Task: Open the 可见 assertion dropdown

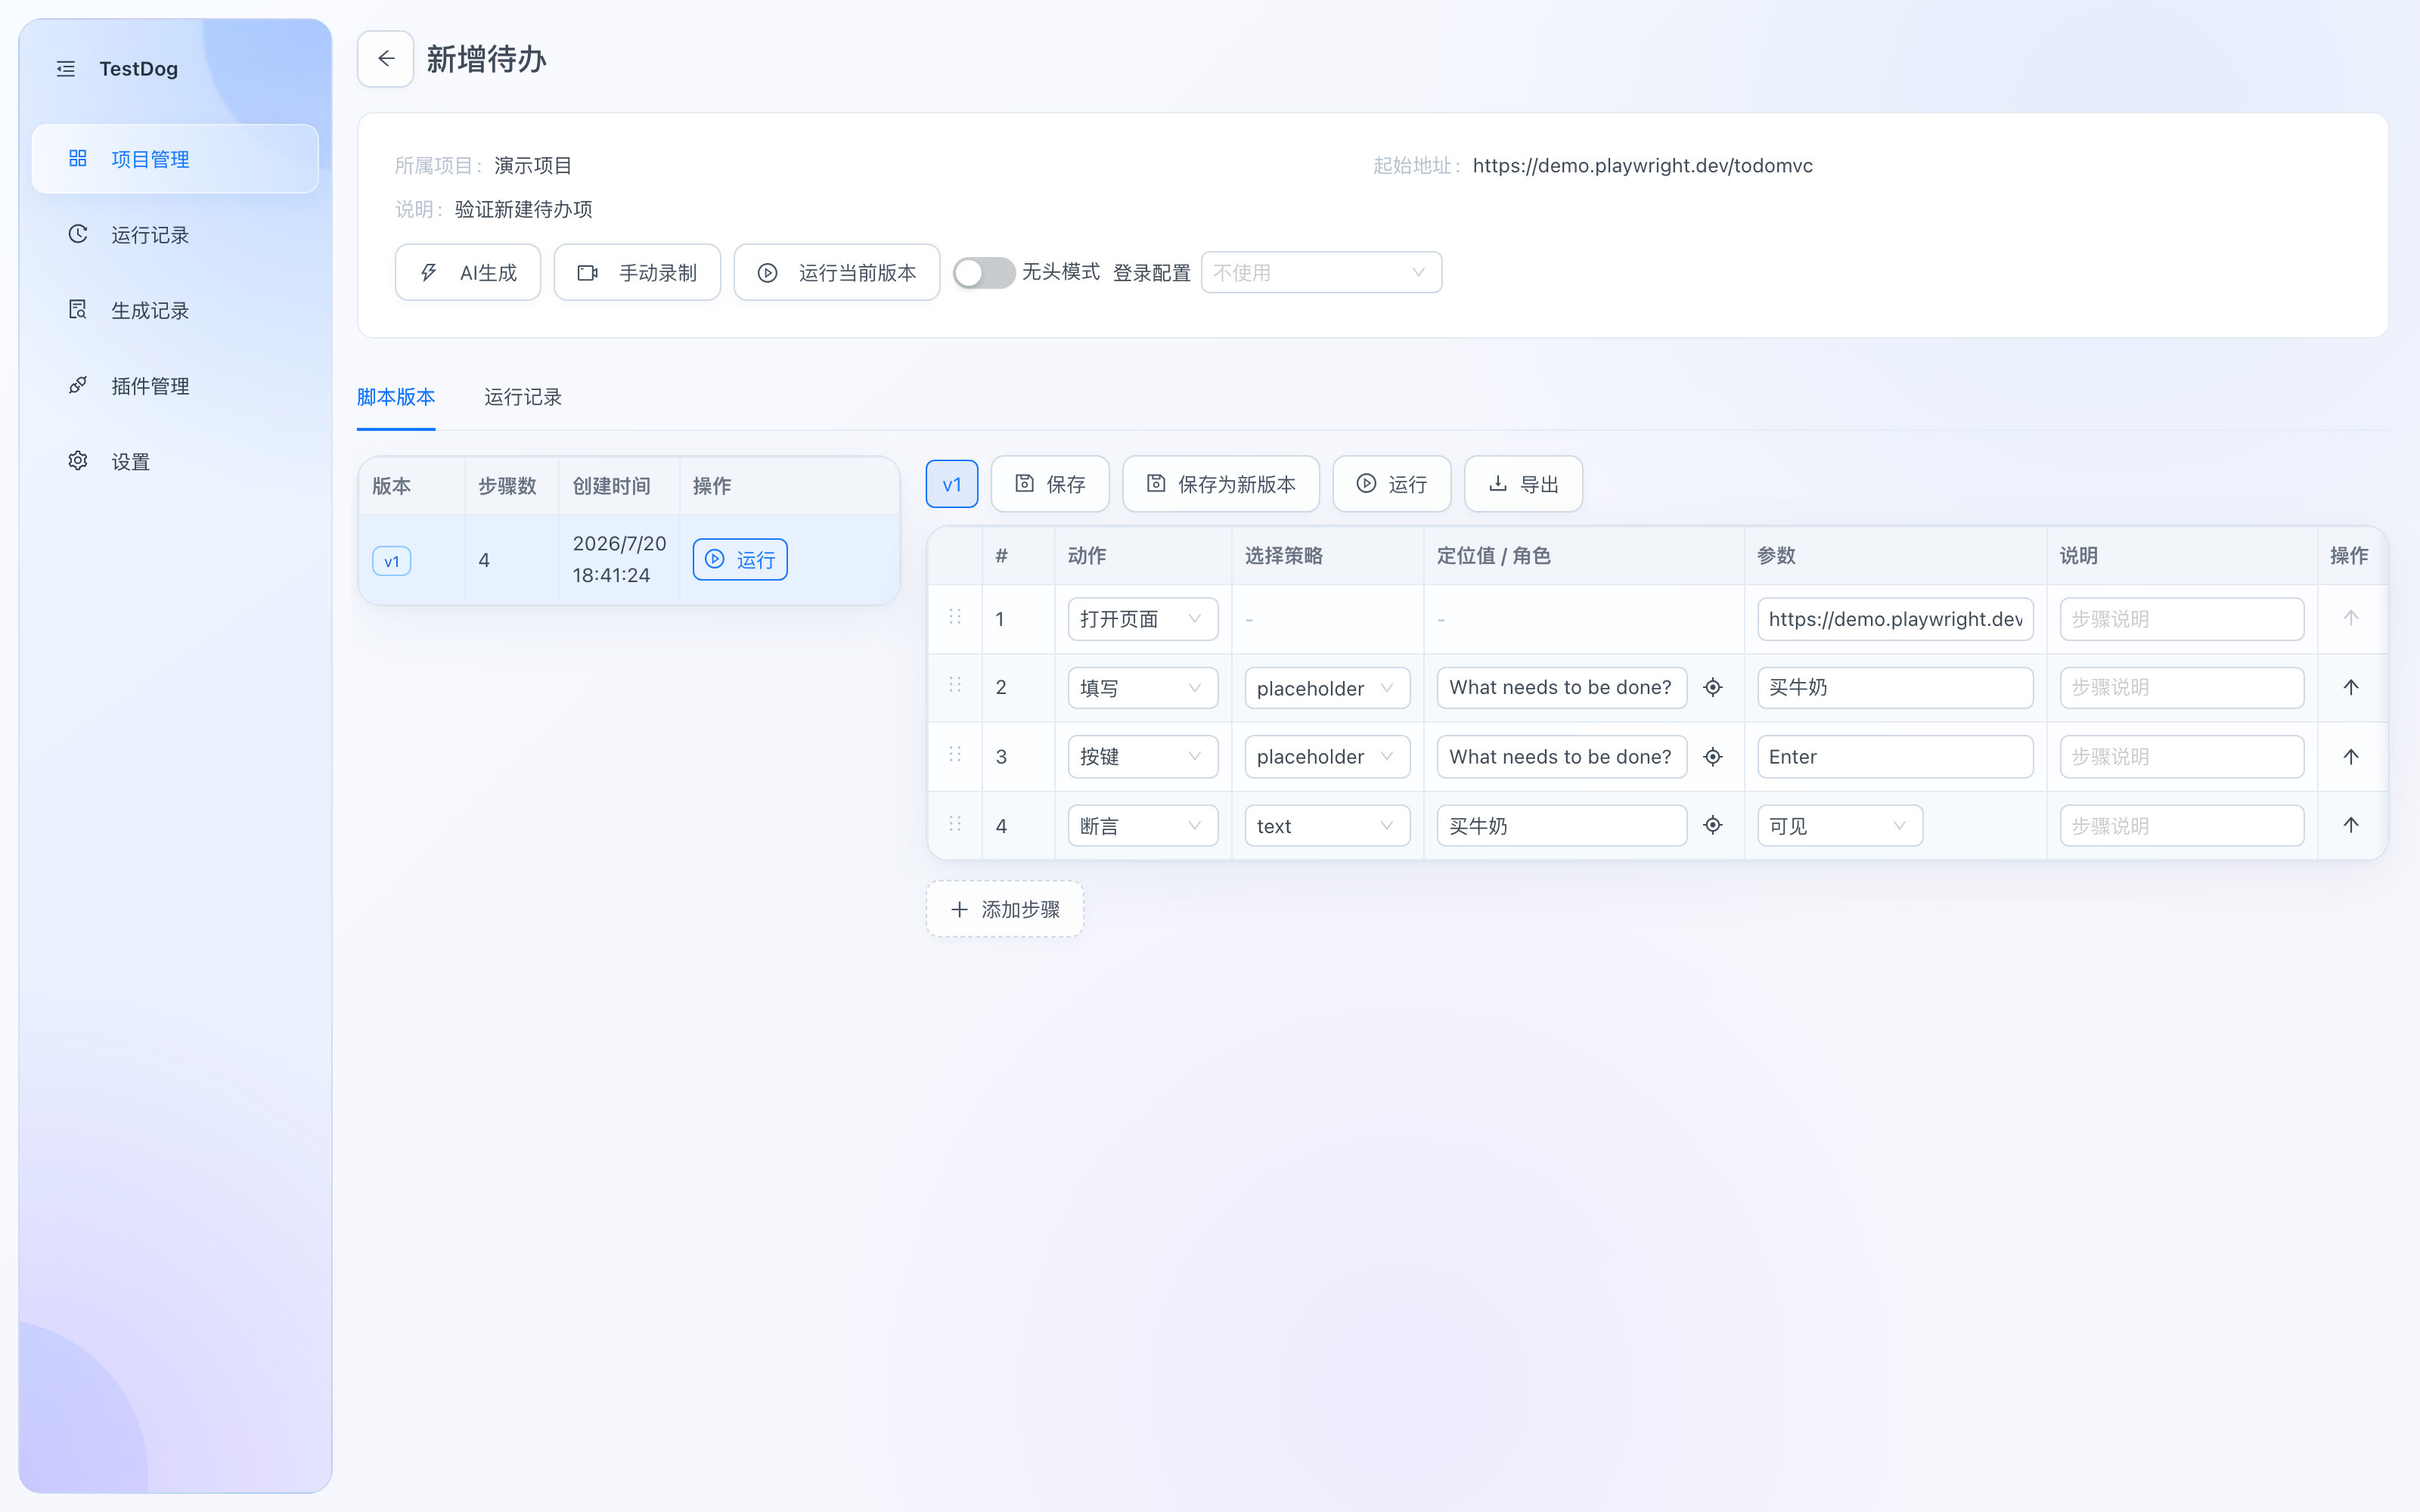Action: click(1840, 826)
